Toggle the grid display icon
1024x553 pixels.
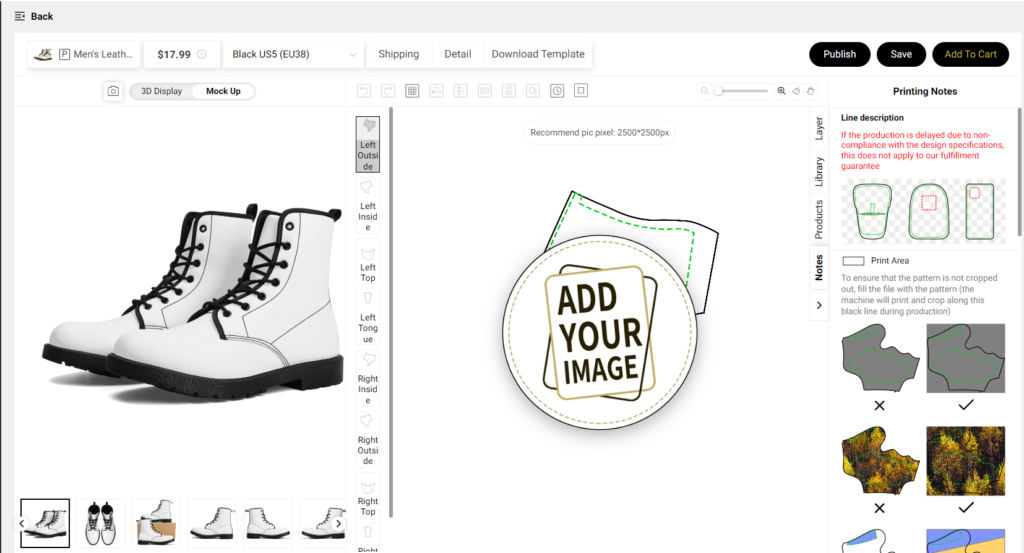(x=412, y=91)
